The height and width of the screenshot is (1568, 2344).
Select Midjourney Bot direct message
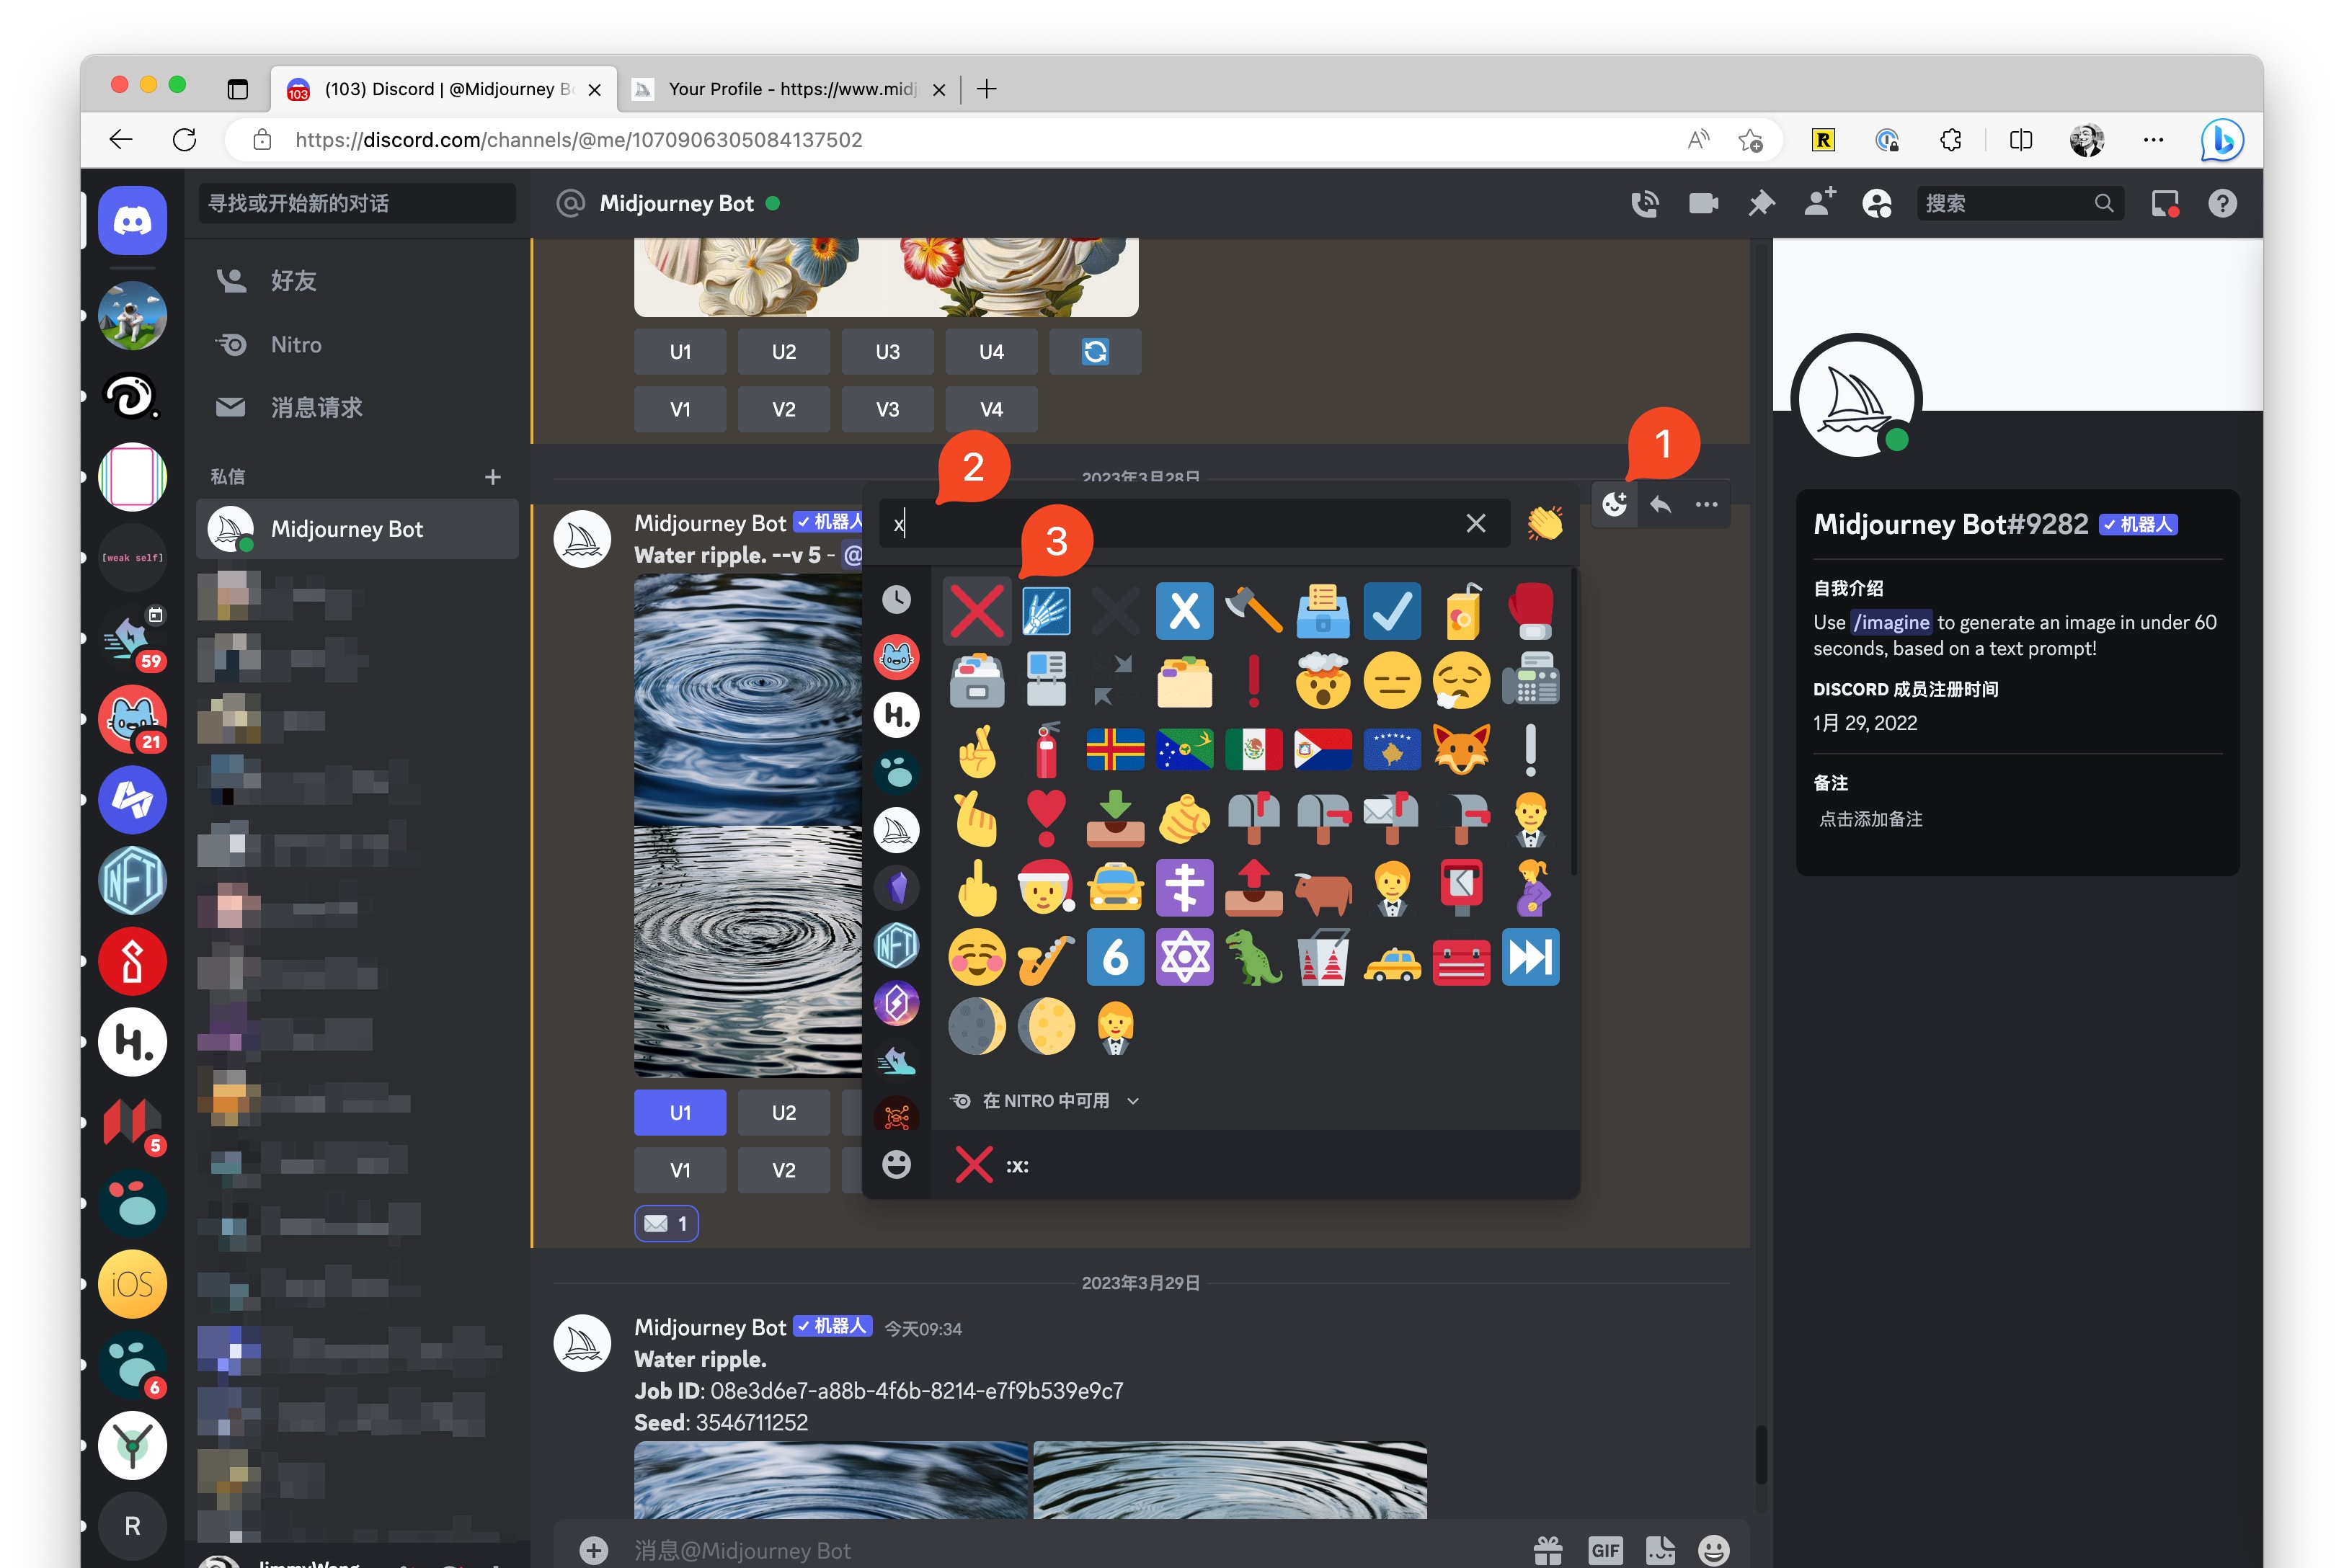tap(357, 529)
